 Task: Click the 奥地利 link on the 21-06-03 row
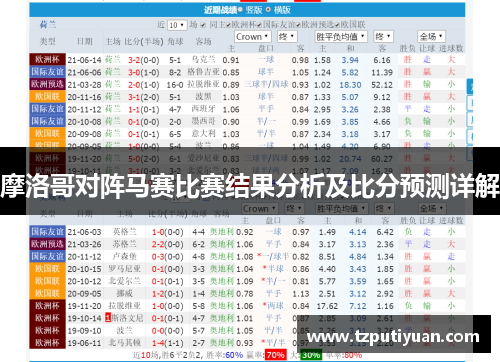coord(222,232)
